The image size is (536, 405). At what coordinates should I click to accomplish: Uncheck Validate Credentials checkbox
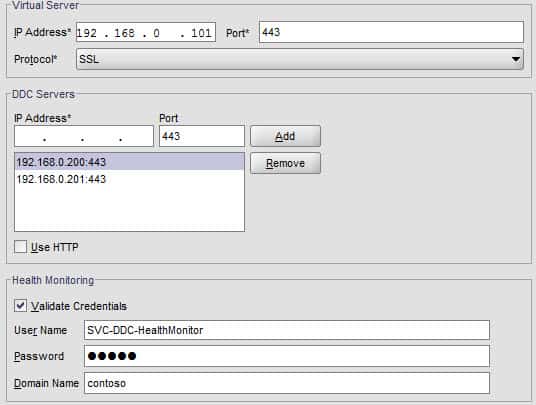pos(21,306)
